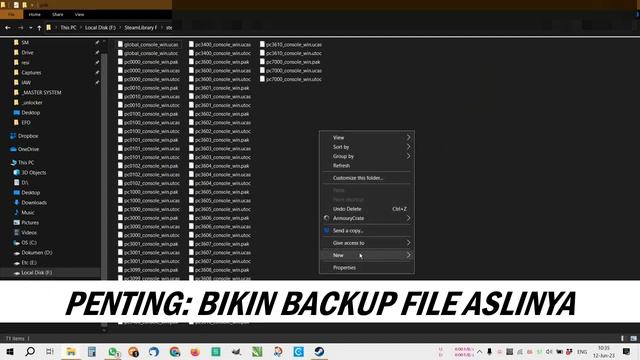
Task: Expand the Give access to submenu arrow
Action: click(x=408, y=243)
